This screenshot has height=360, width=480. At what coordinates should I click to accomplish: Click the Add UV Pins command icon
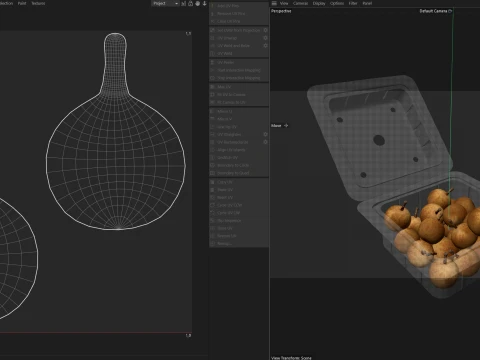pyautogui.click(x=212, y=6)
